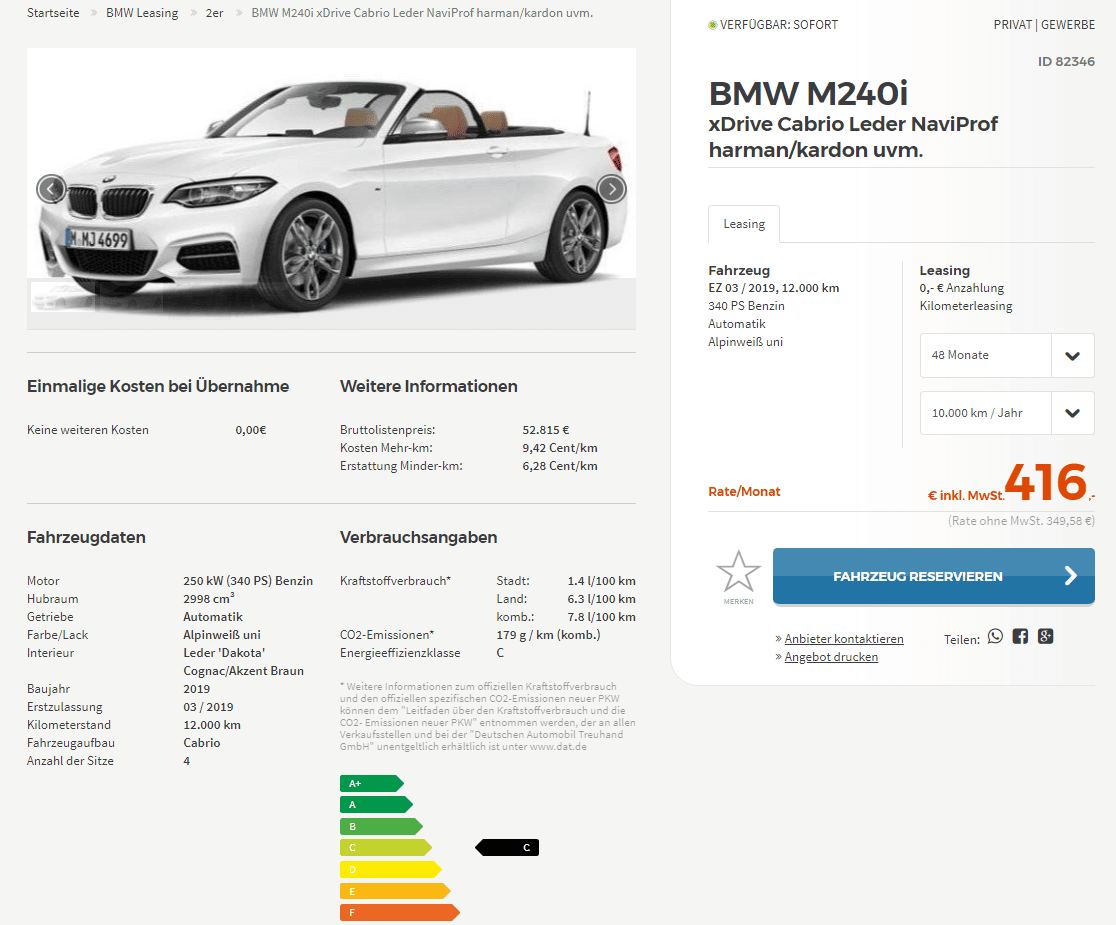Click the 9,42 Cent/km value

560,448
